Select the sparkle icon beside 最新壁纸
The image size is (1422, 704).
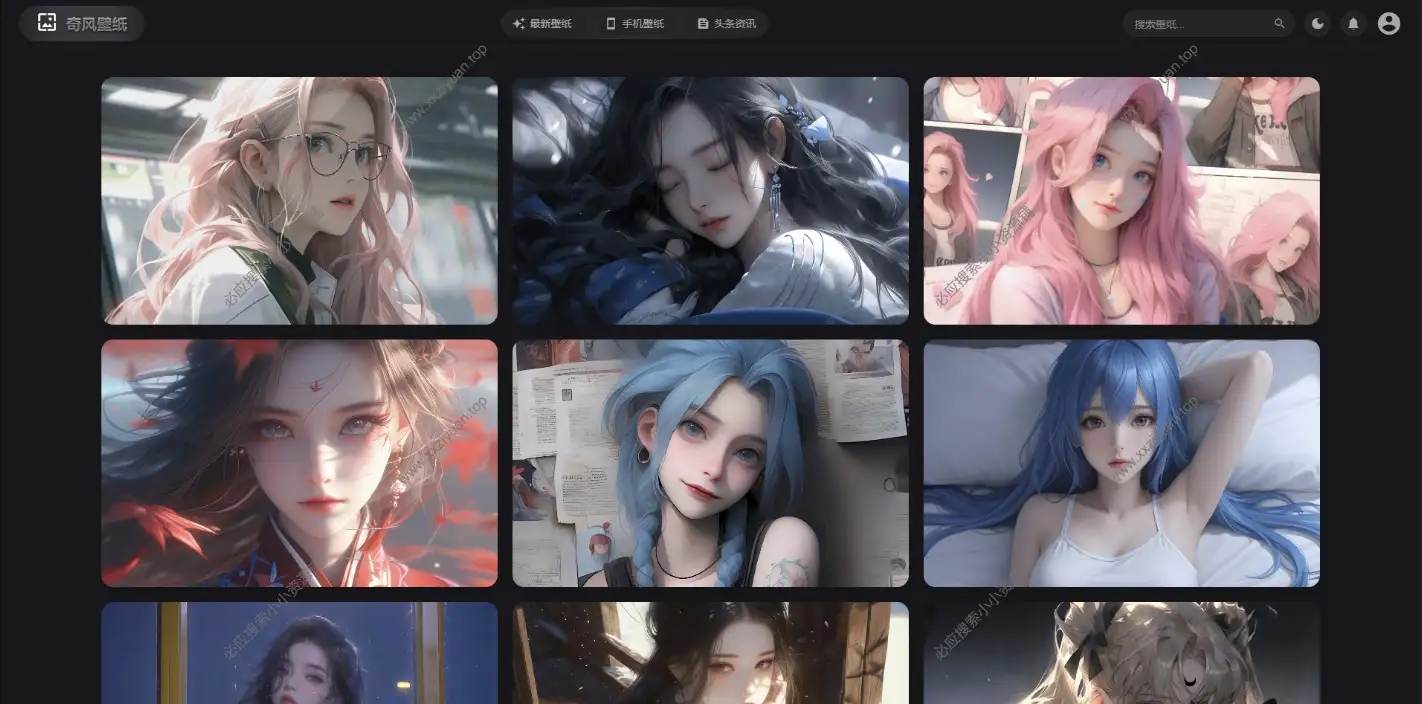point(519,23)
